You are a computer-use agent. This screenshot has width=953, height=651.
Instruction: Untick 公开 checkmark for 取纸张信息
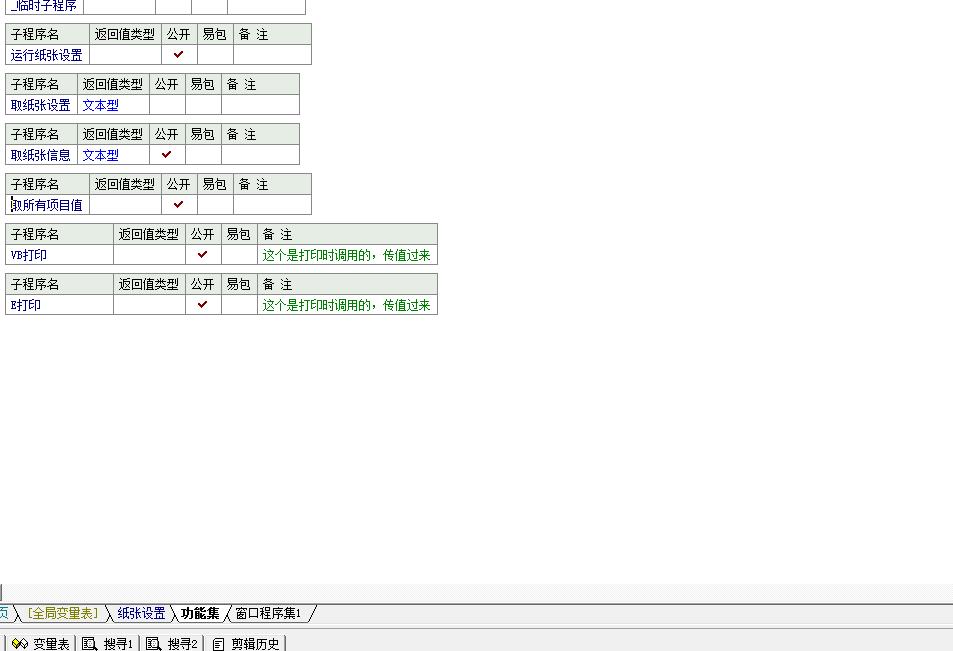167,155
